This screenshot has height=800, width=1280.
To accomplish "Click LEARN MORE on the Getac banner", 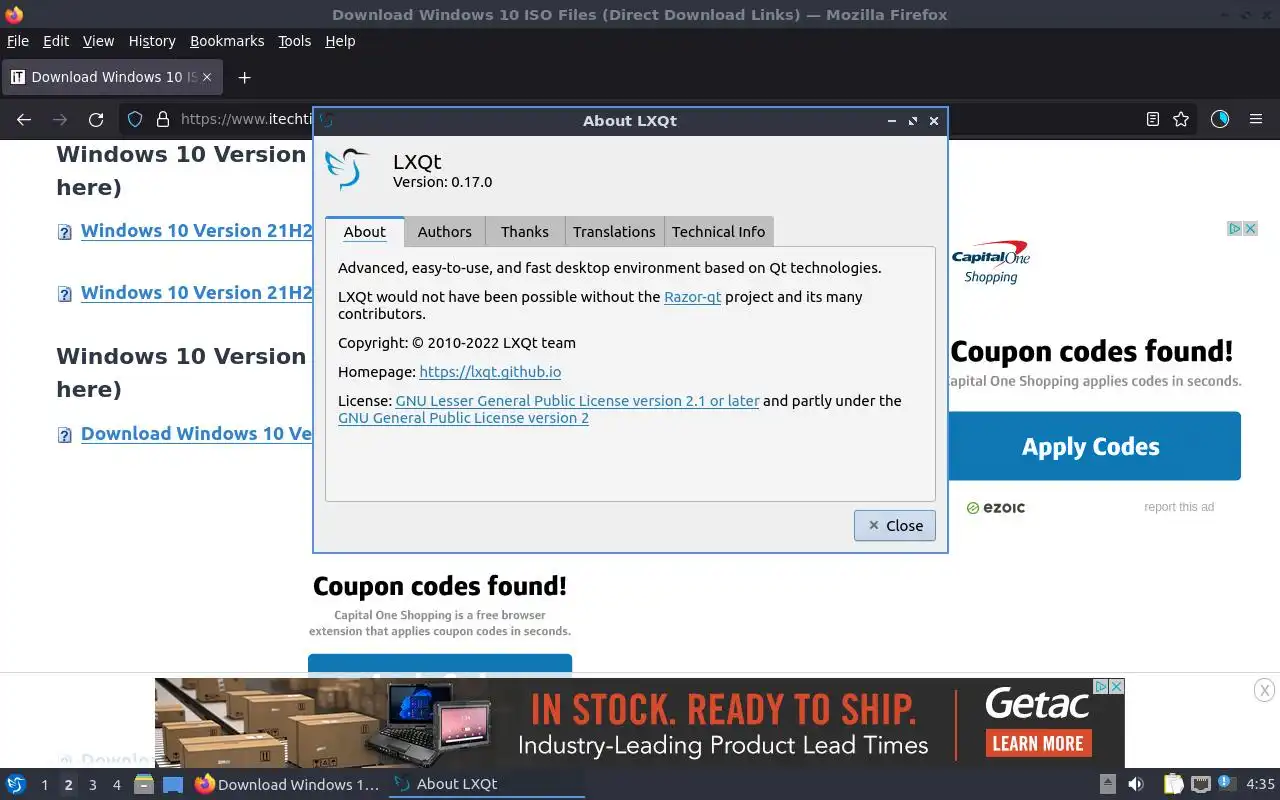I will [x=1037, y=743].
